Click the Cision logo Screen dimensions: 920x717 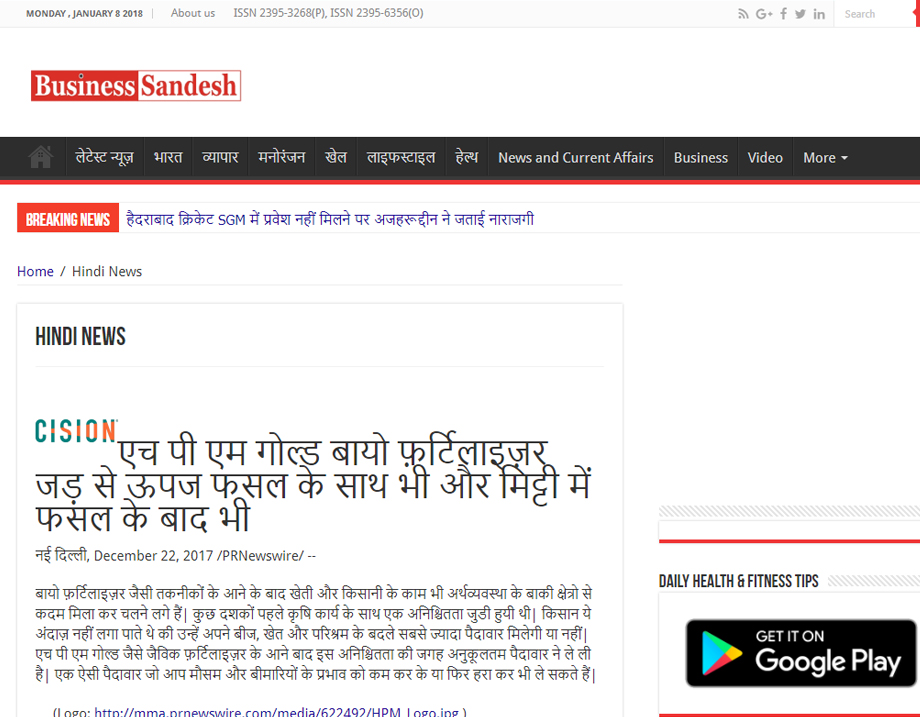click(76, 431)
